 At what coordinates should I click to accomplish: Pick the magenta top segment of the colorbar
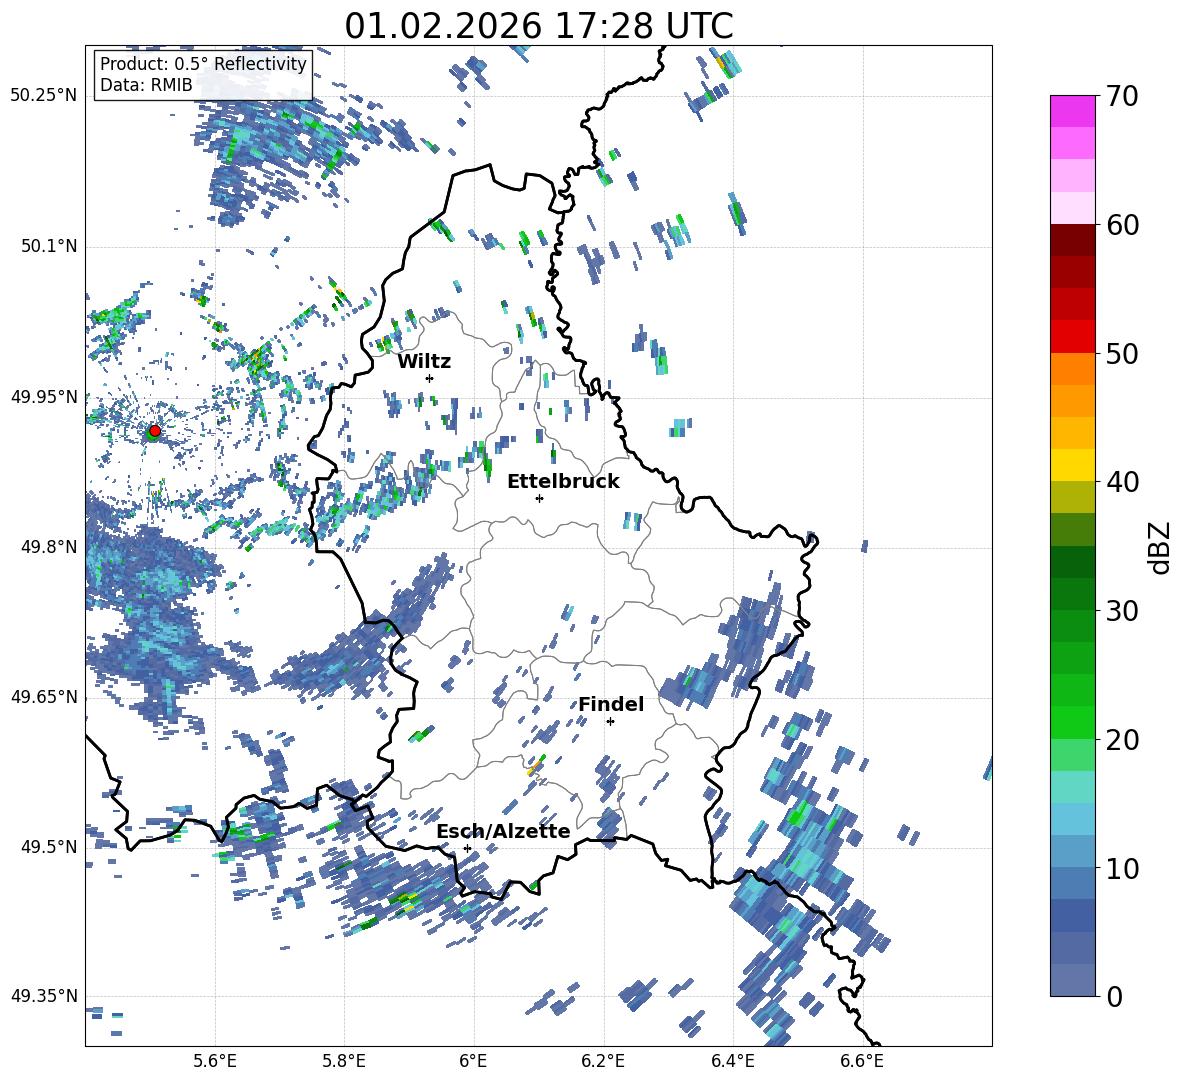1073,111
